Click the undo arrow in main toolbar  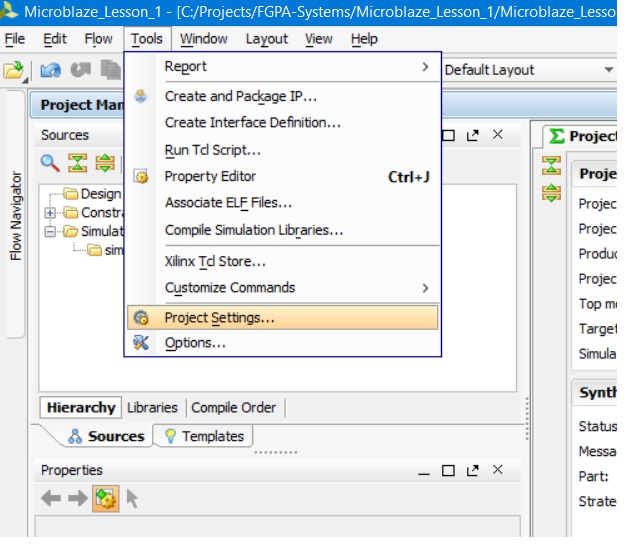click(x=51, y=70)
